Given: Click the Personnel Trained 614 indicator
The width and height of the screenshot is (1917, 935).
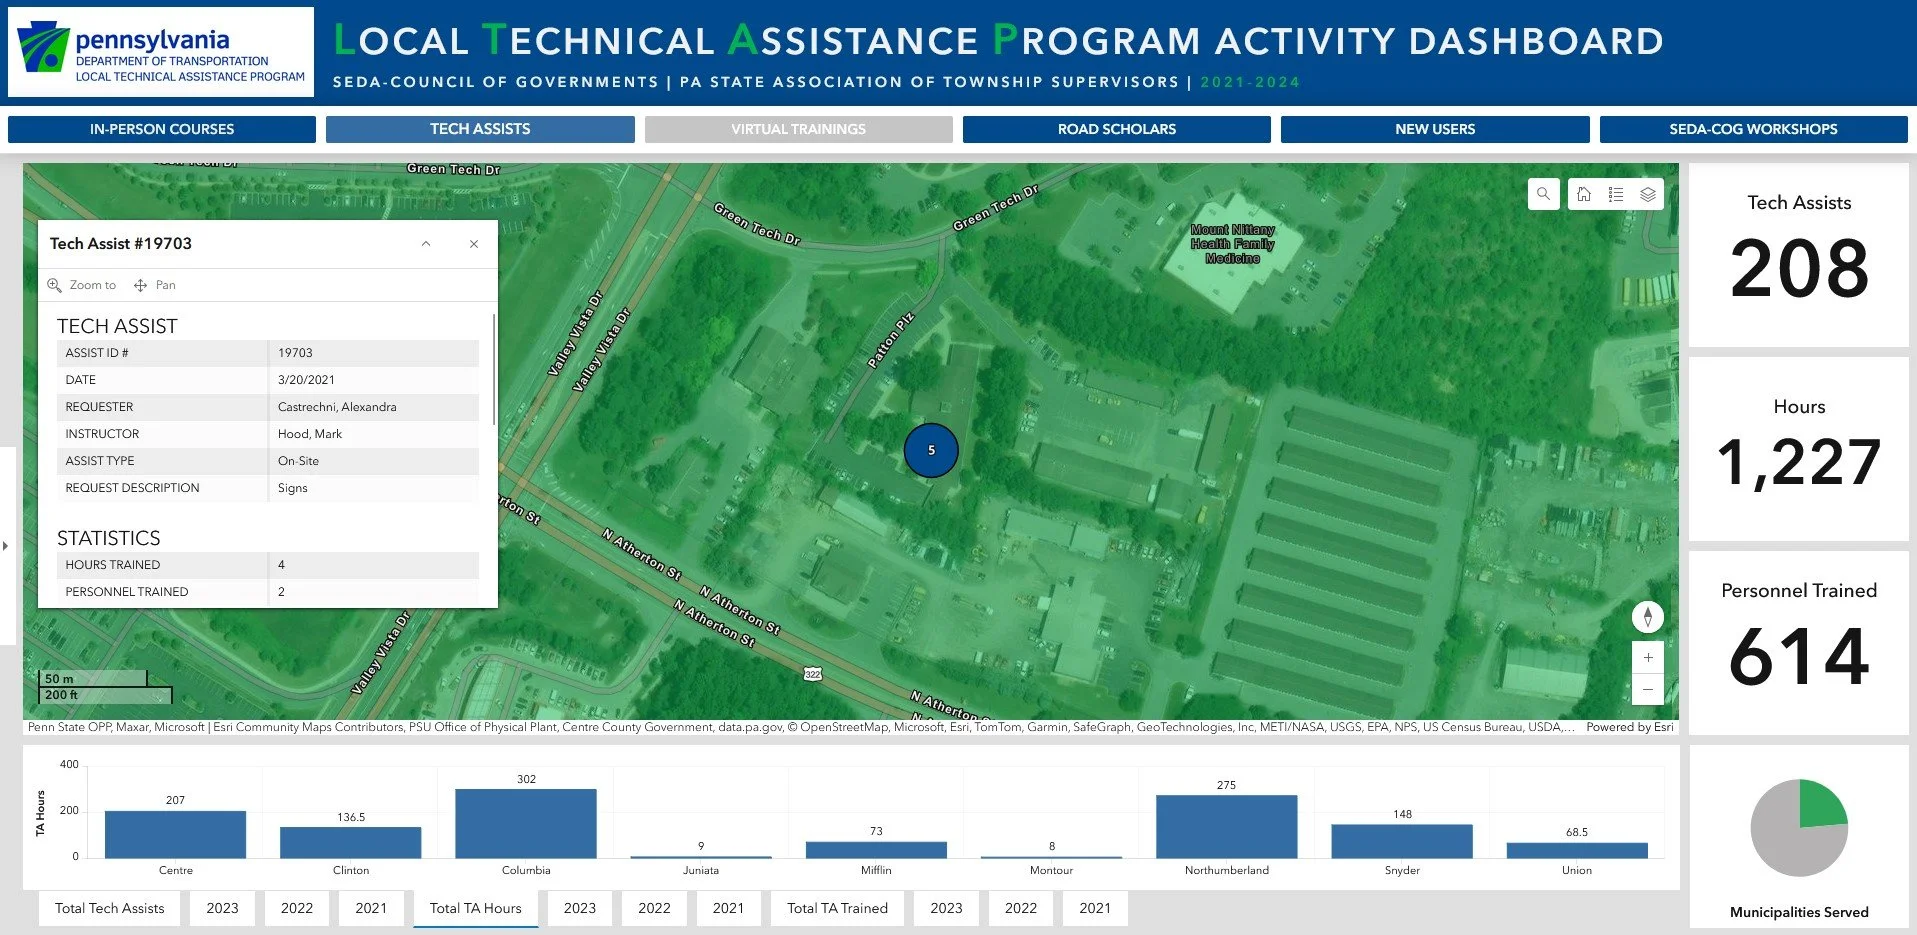Looking at the screenshot, I should 1799,643.
